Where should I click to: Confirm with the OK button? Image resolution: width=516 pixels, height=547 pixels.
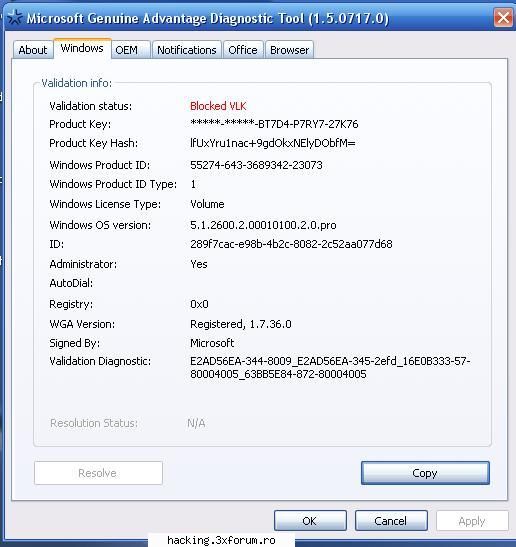tap(310, 521)
